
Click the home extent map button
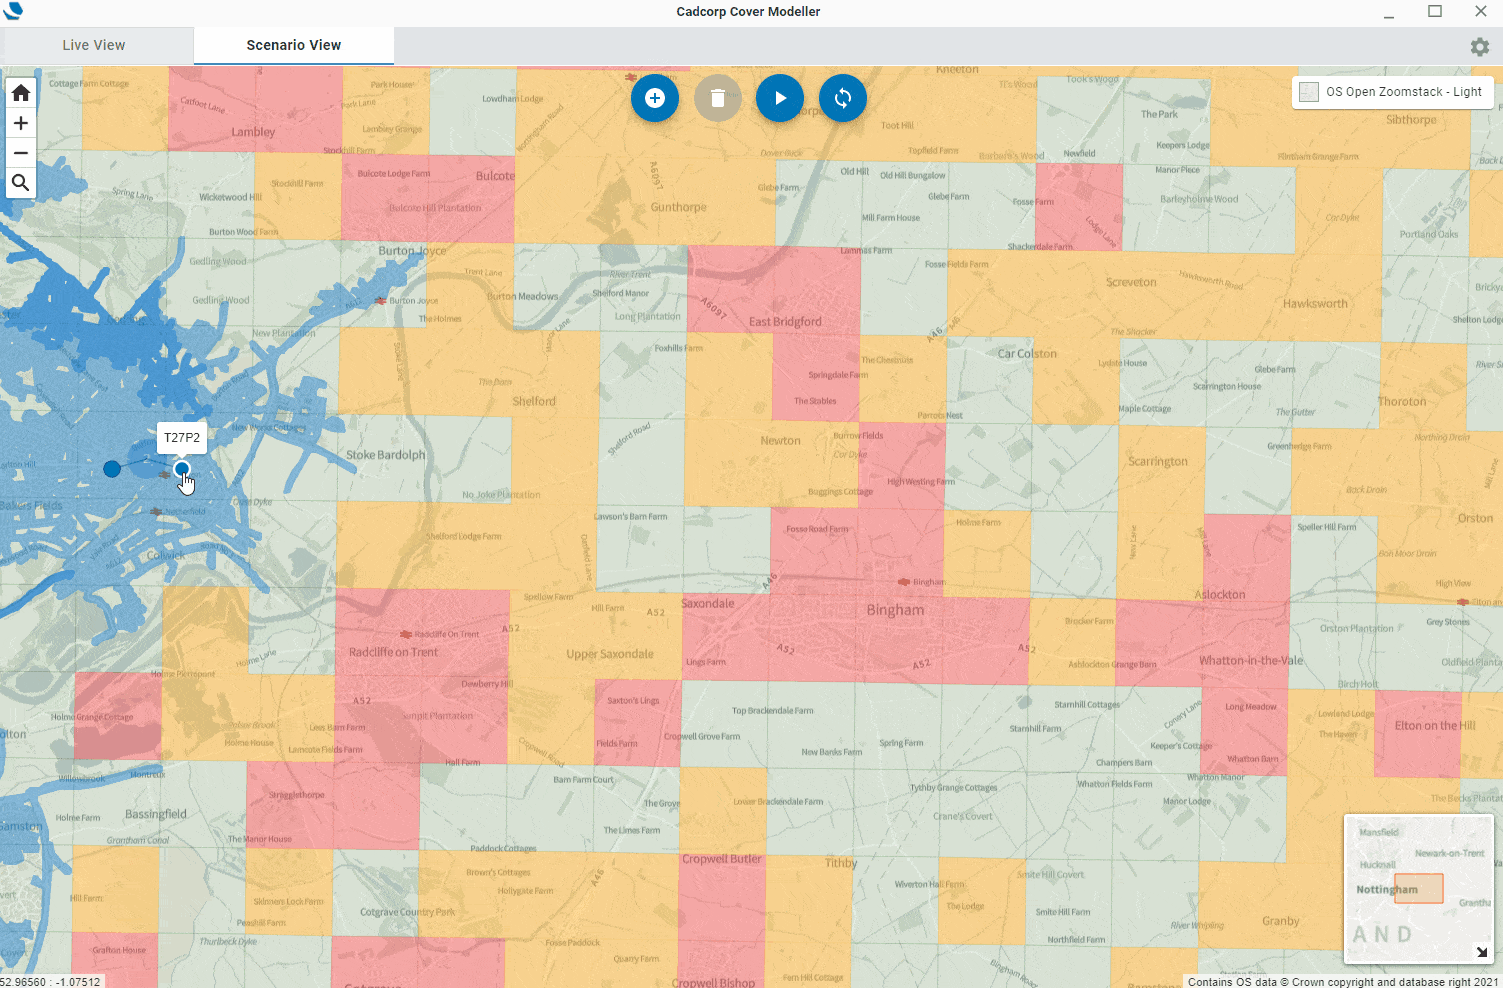(x=21, y=93)
